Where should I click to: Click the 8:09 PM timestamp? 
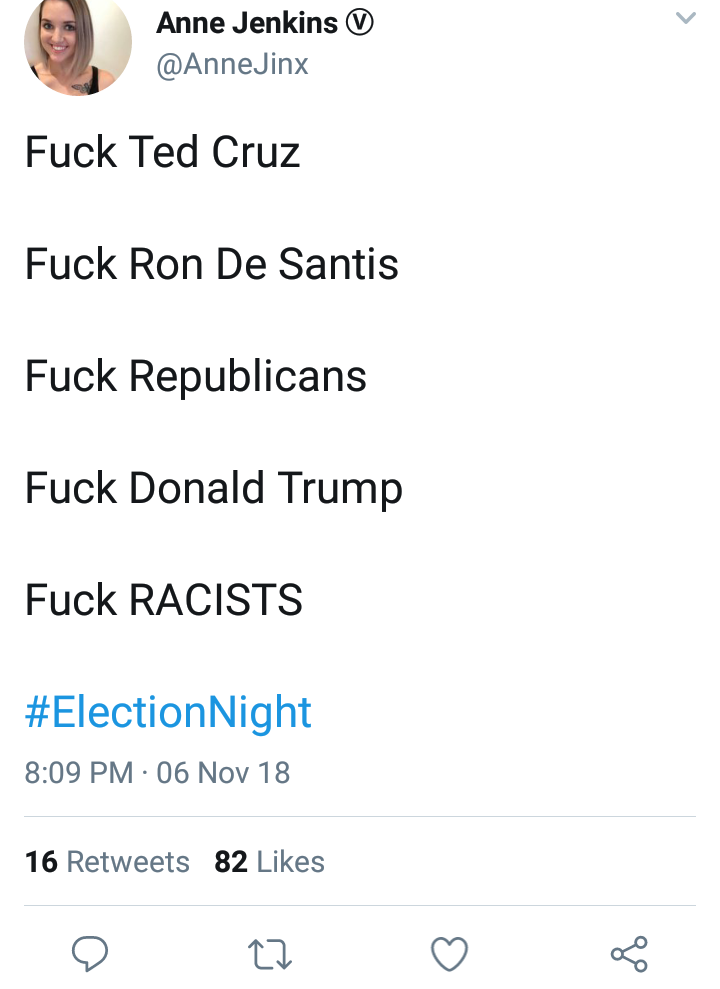click(79, 773)
